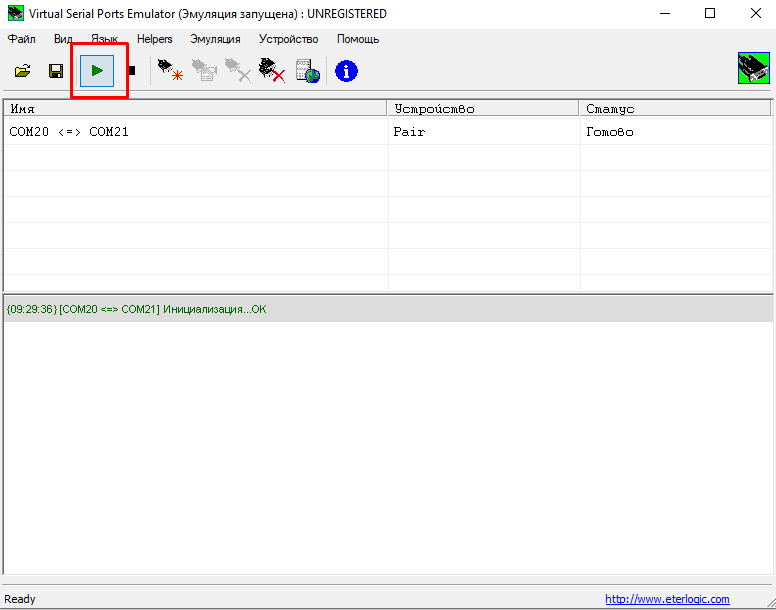Visit the http://www.eterlogic.com link

click(x=667, y=599)
